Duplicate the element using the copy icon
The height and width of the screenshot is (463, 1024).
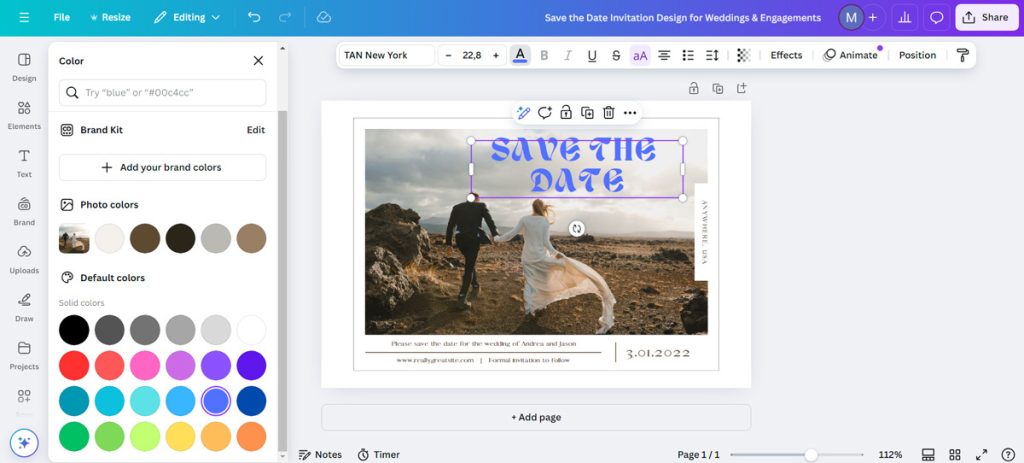[587, 113]
